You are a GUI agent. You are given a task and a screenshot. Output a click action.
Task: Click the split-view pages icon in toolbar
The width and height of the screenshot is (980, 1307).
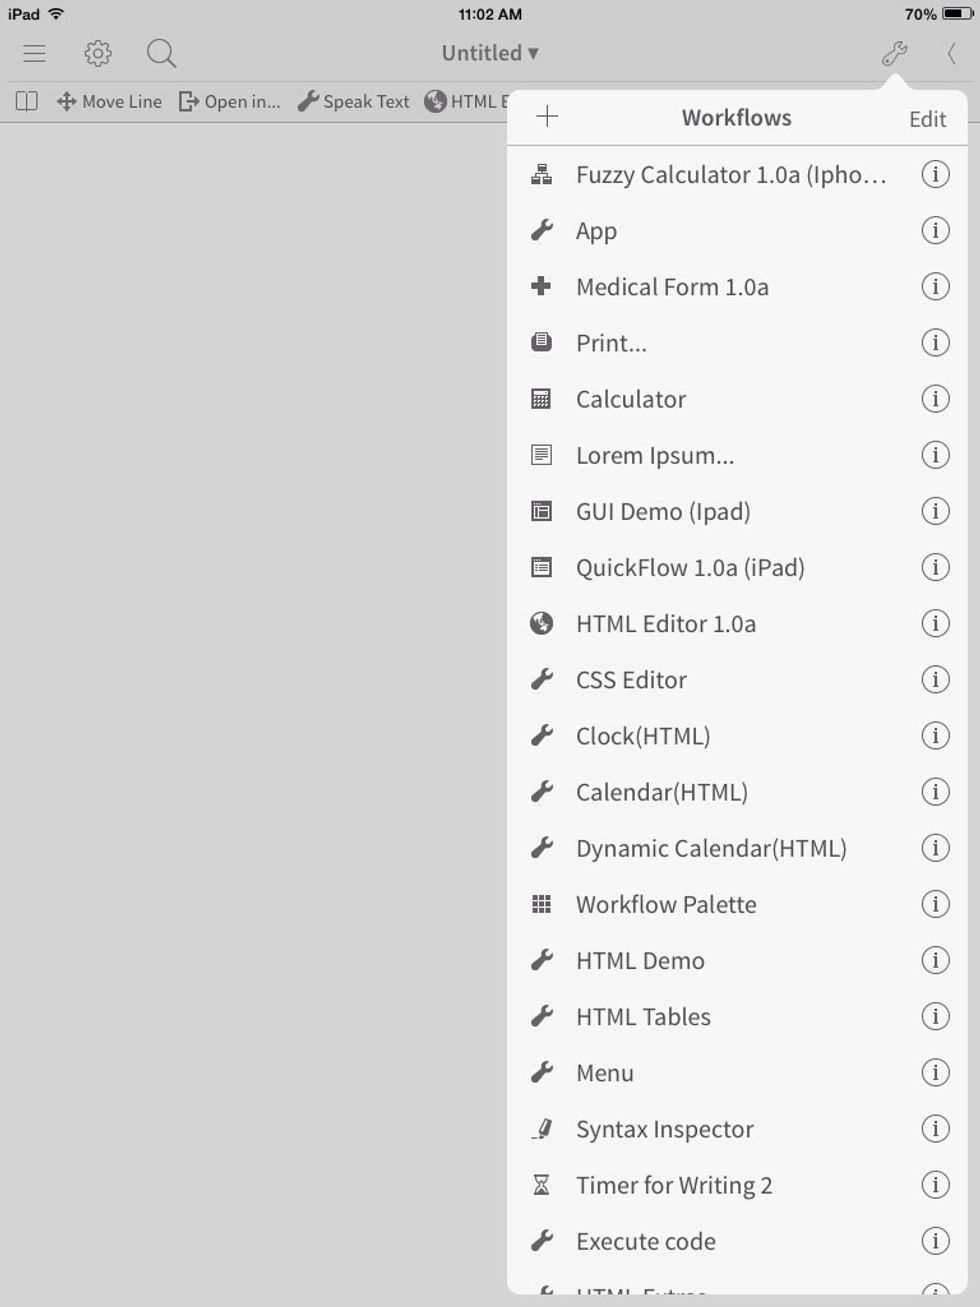pos(25,101)
